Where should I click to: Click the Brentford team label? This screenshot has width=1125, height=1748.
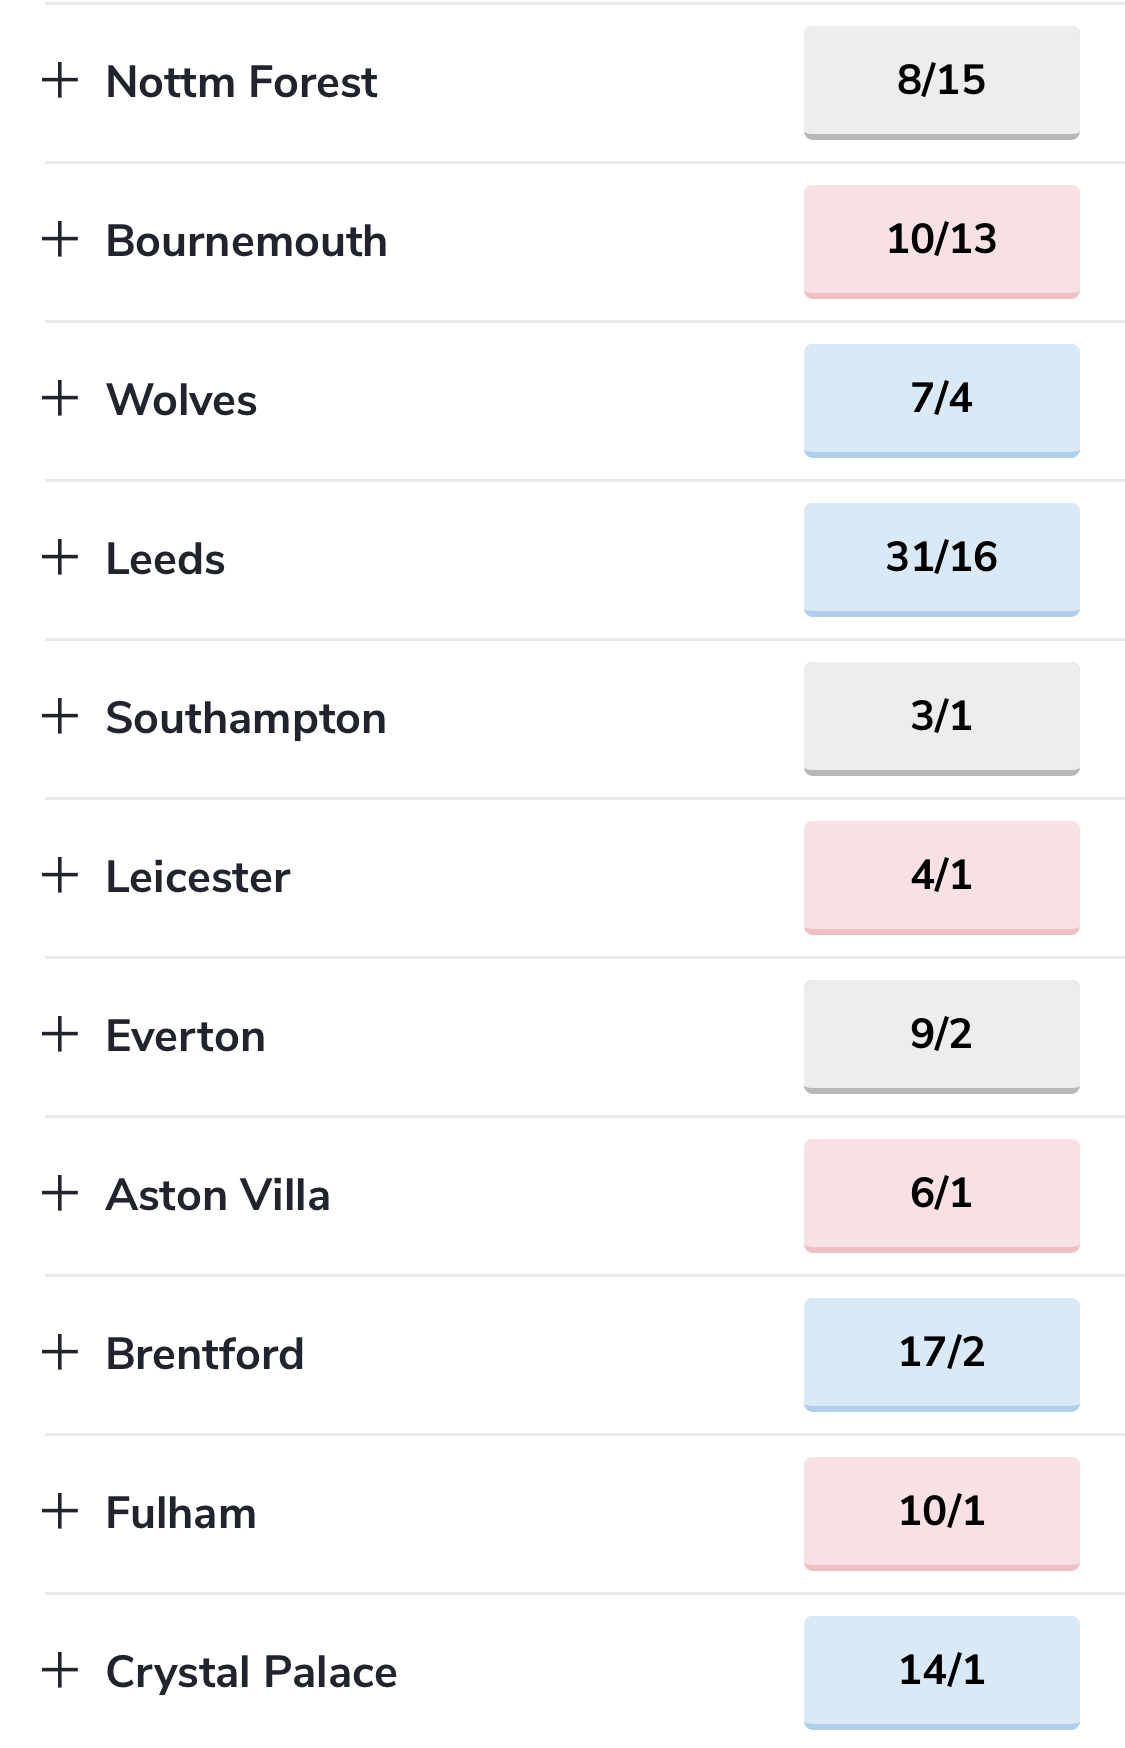205,1354
